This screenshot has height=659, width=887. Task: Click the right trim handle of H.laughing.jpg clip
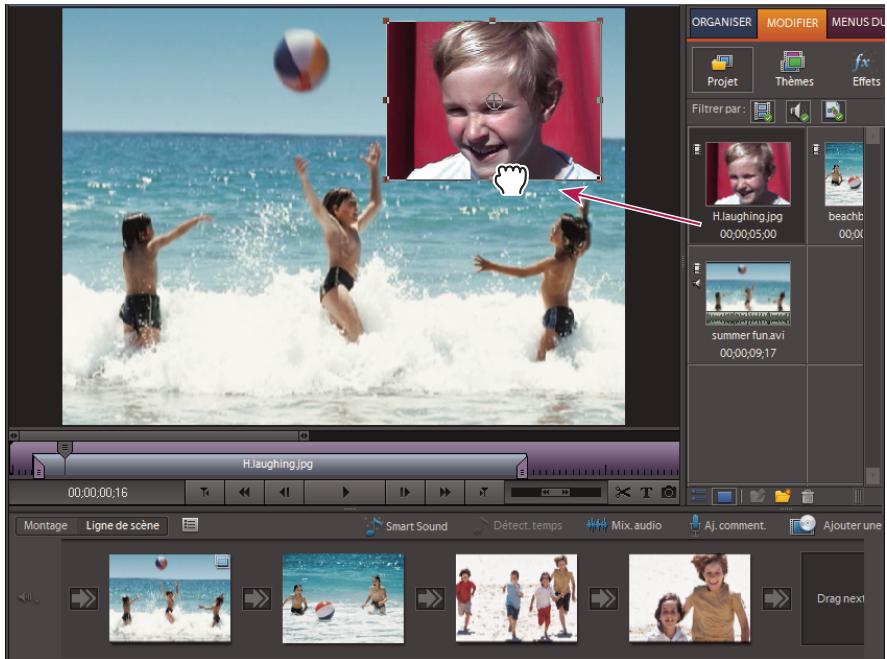pos(522,467)
